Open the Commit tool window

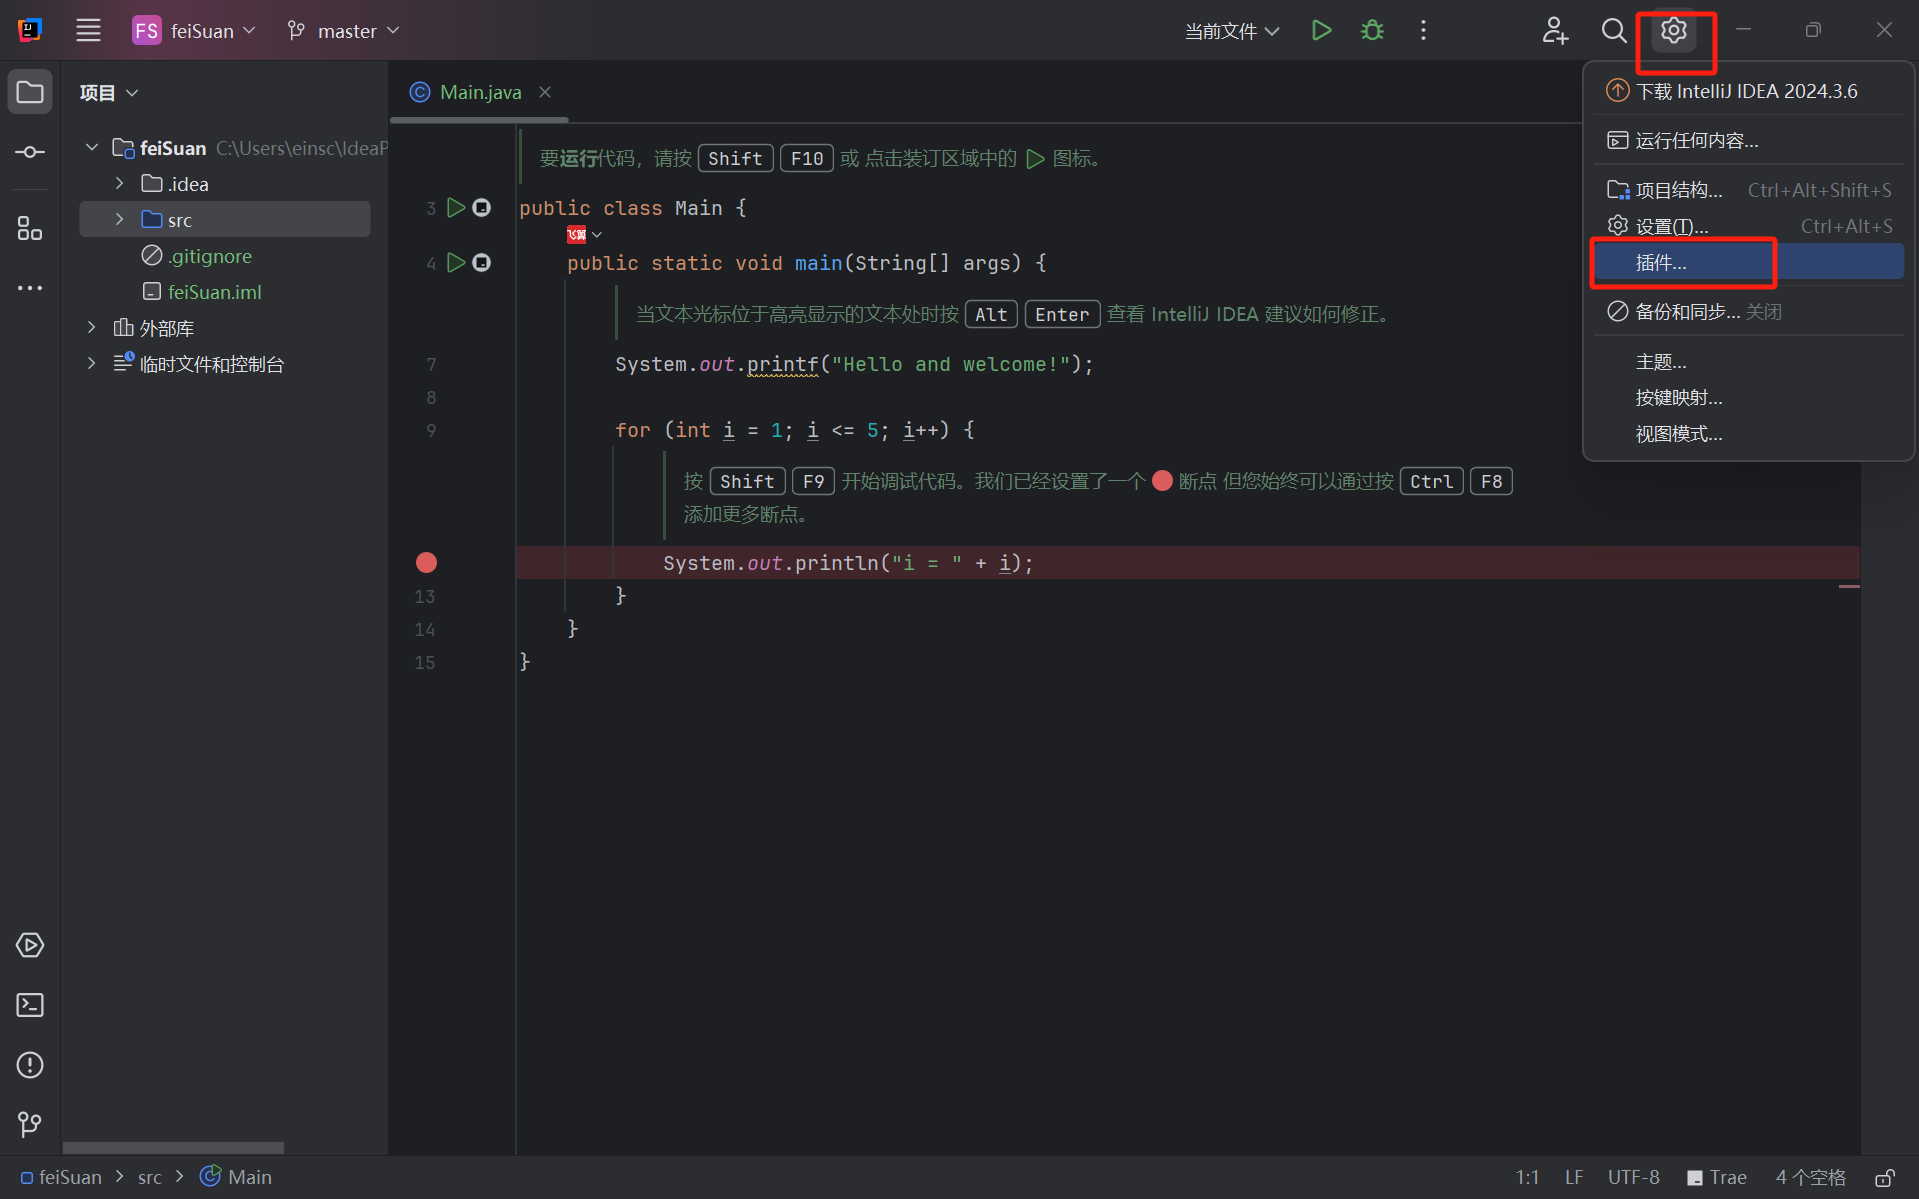(30, 152)
